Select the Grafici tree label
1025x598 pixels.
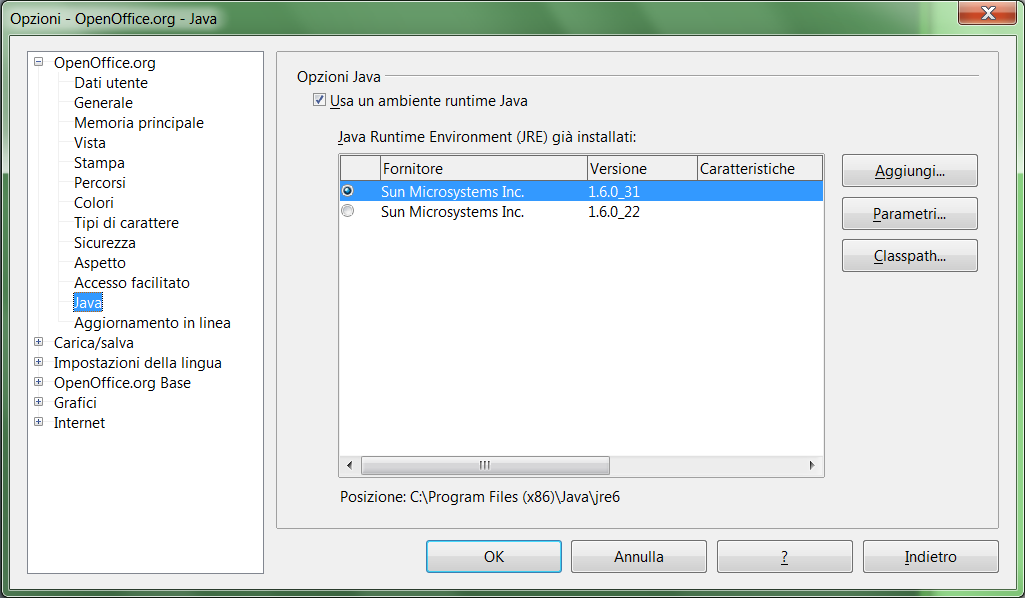tap(75, 403)
